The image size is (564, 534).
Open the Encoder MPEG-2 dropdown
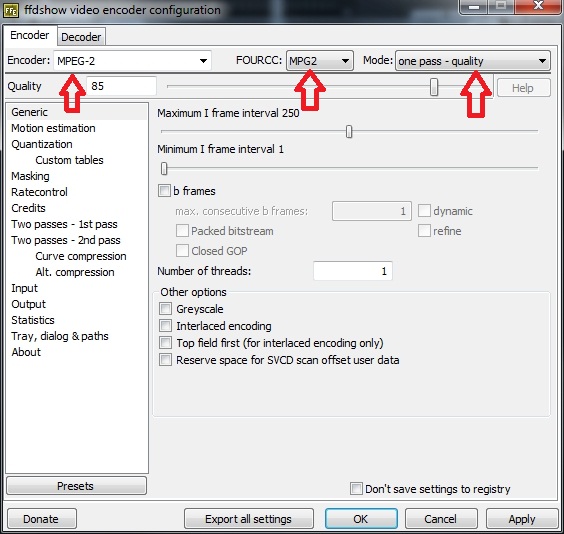(132, 60)
